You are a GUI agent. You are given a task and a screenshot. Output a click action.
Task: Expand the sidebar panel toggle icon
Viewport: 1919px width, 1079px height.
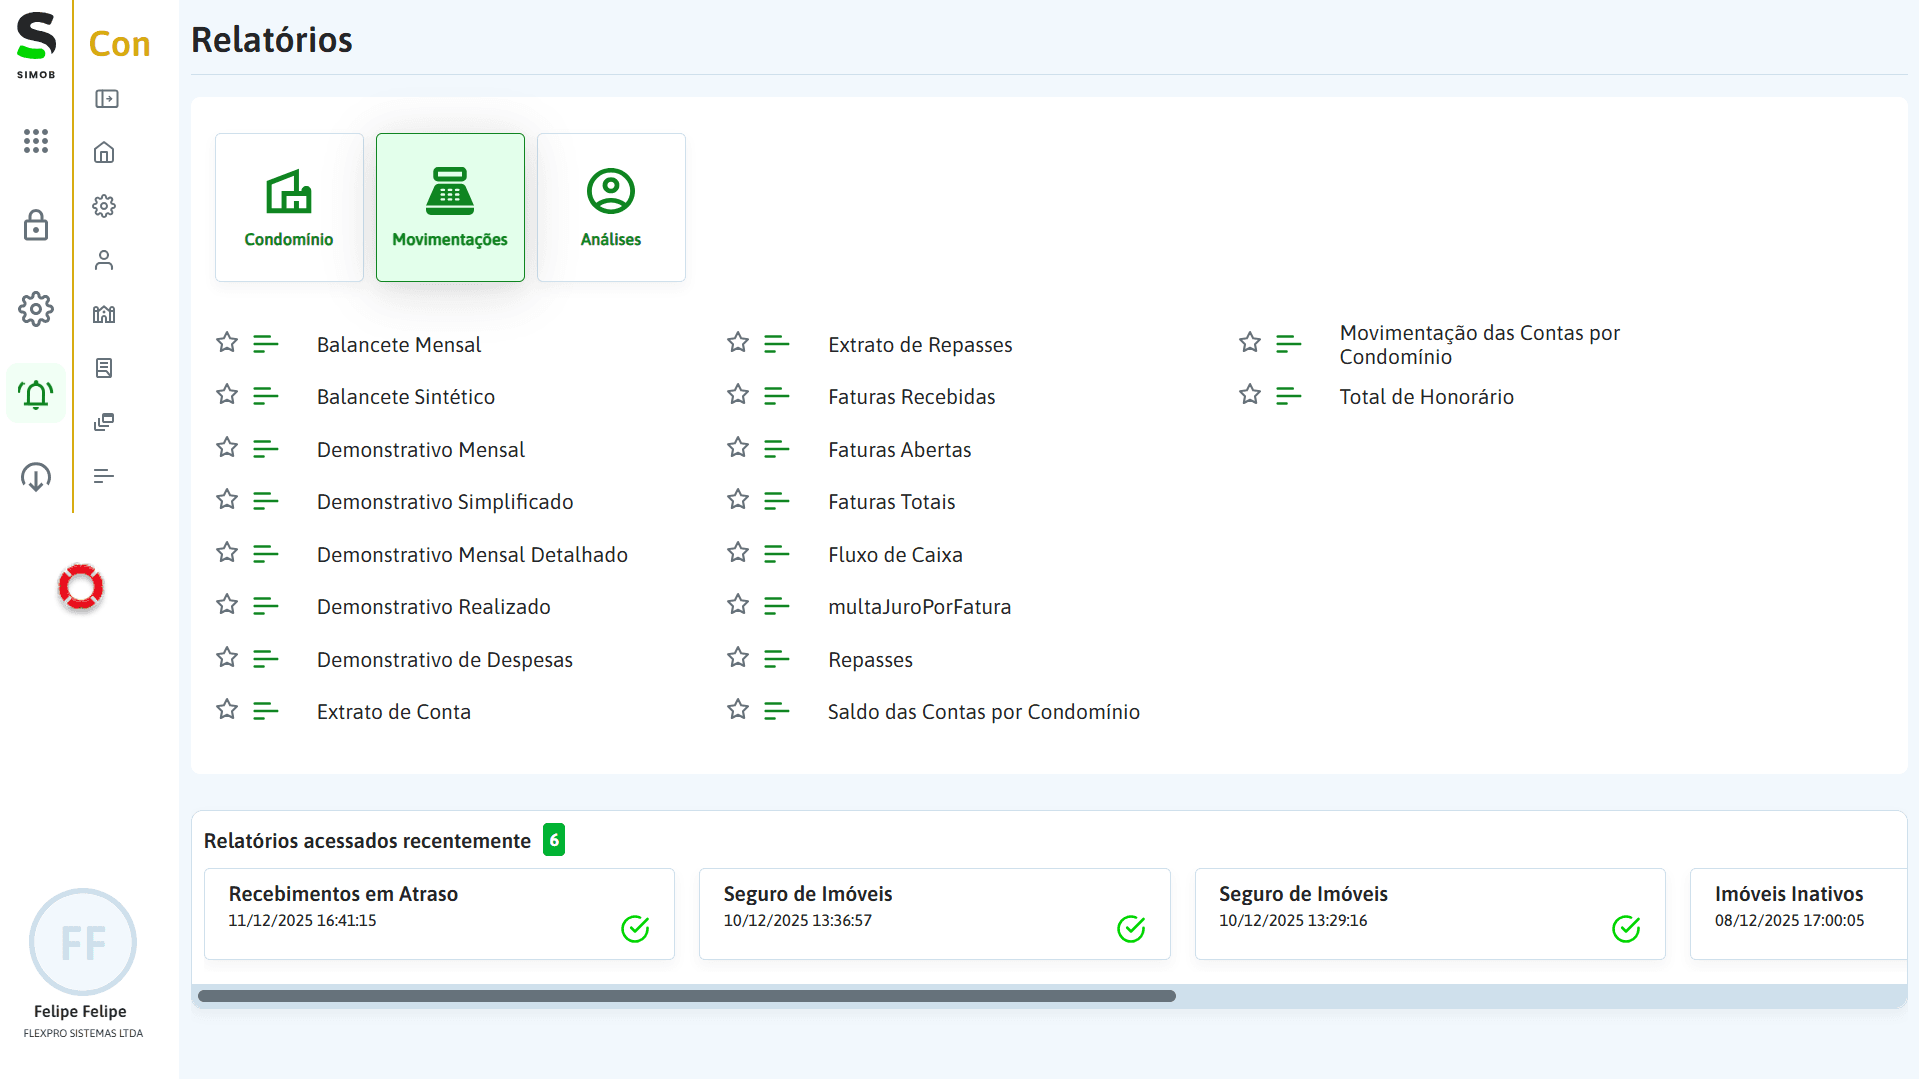(x=106, y=99)
